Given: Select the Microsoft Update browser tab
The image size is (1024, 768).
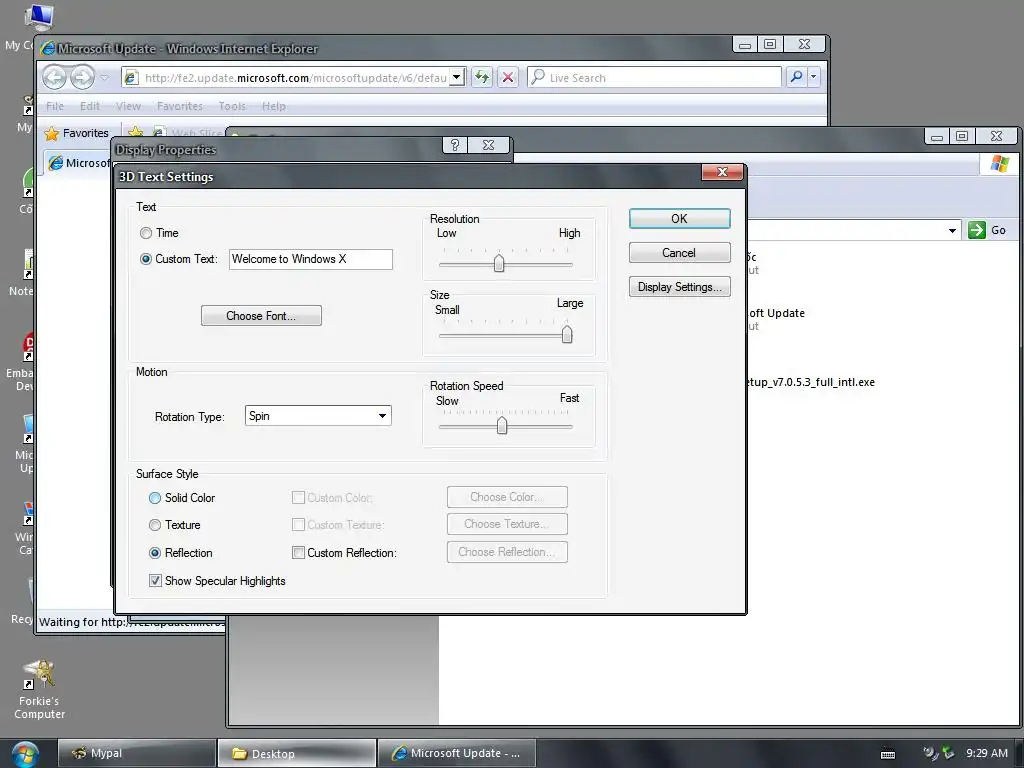Looking at the screenshot, I should (x=78, y=163).
